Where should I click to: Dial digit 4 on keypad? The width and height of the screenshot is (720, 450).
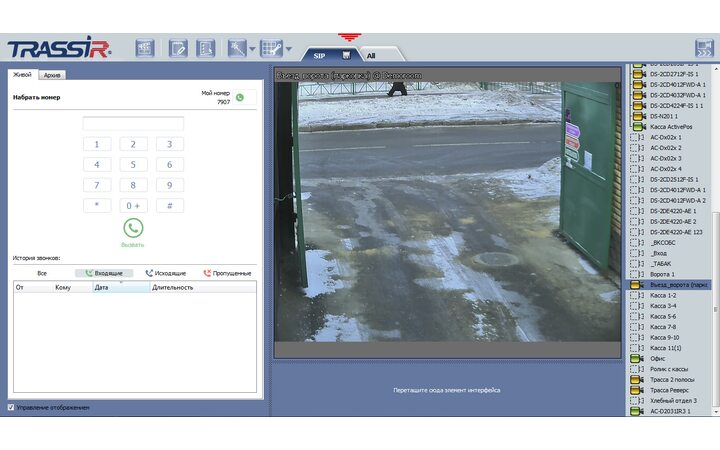click(x=97, y=164)
